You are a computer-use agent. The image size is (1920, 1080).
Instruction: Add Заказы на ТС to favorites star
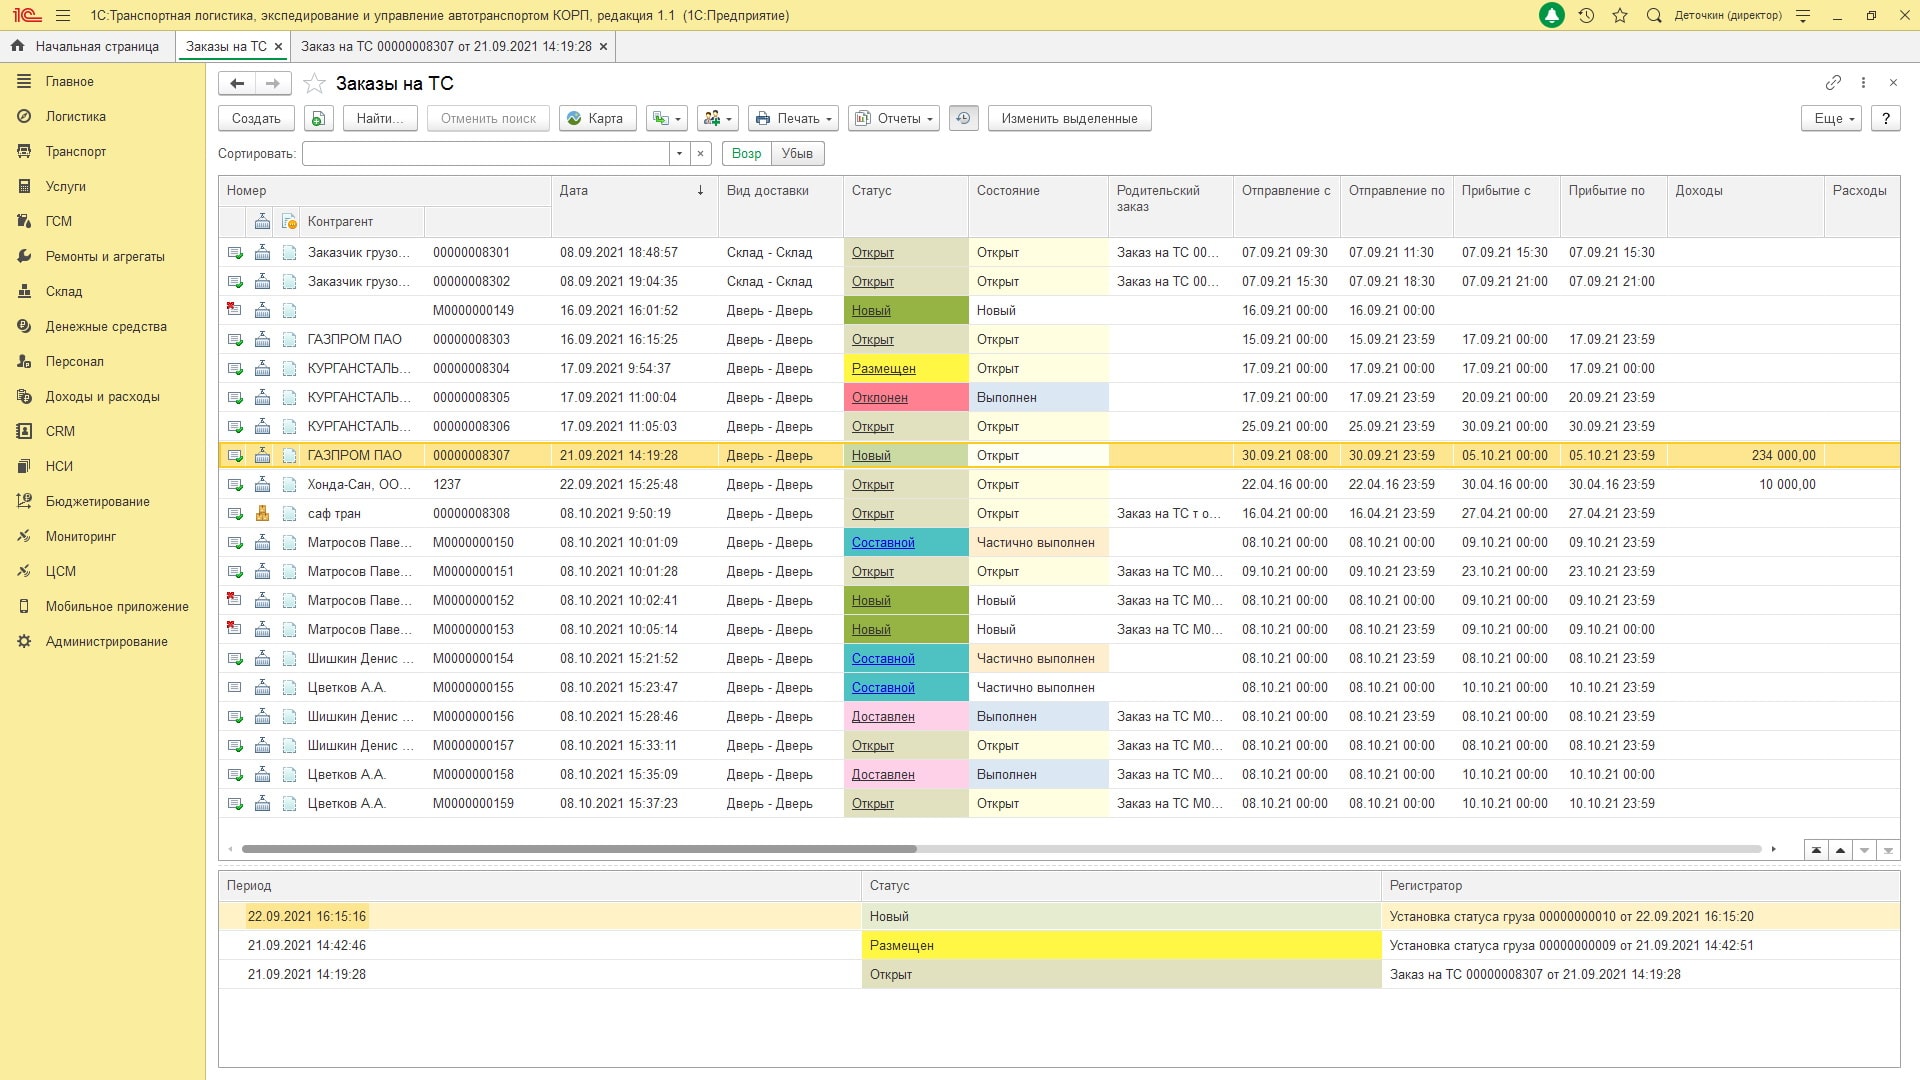314,84
